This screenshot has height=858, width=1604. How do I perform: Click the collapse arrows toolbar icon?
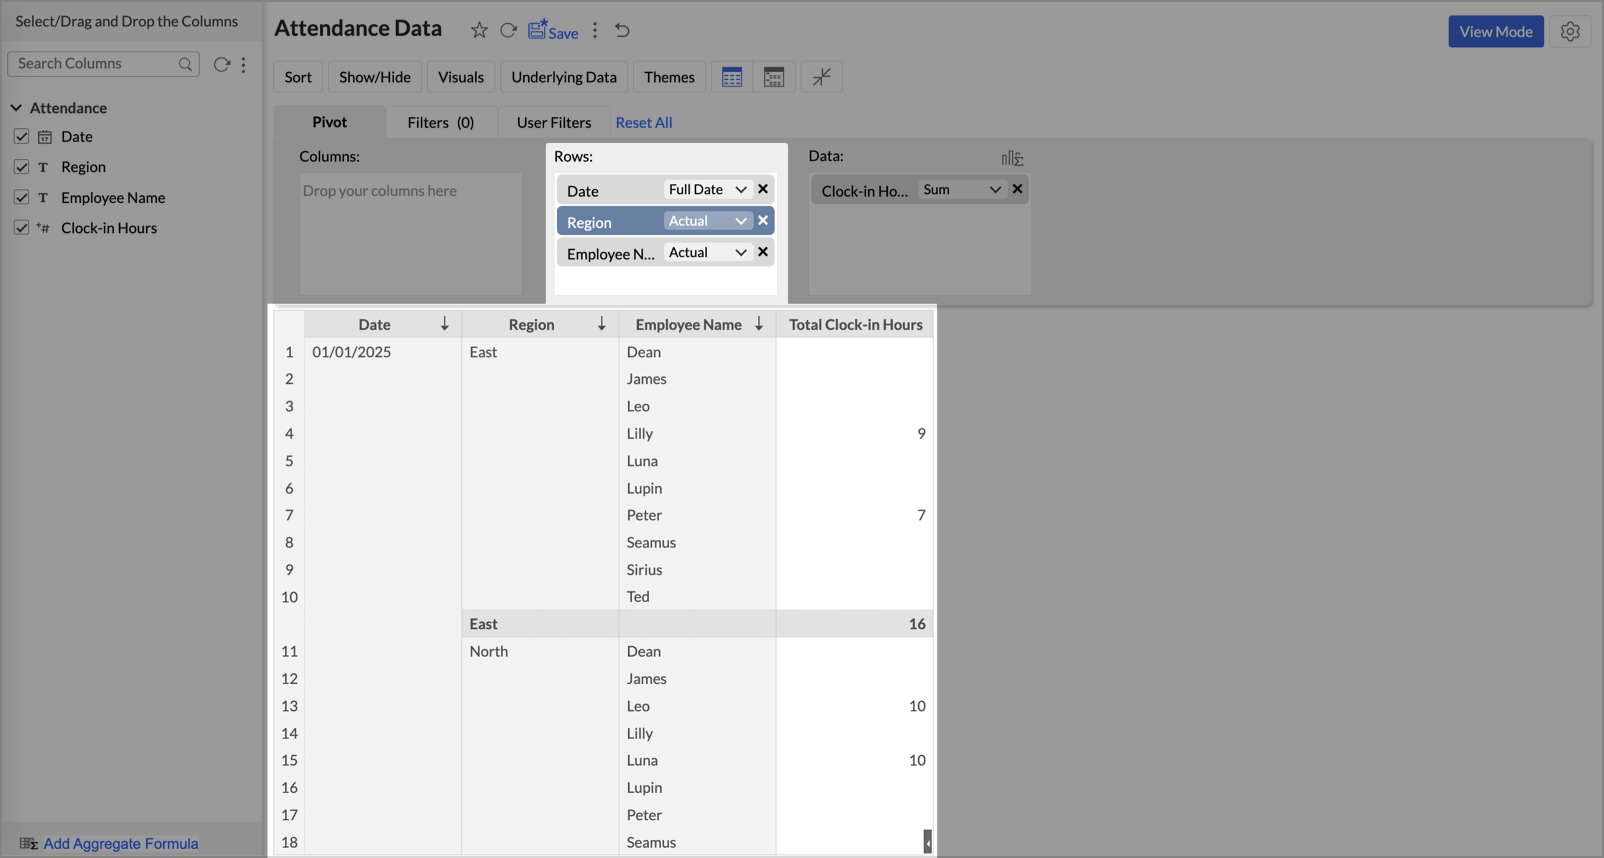821,77
